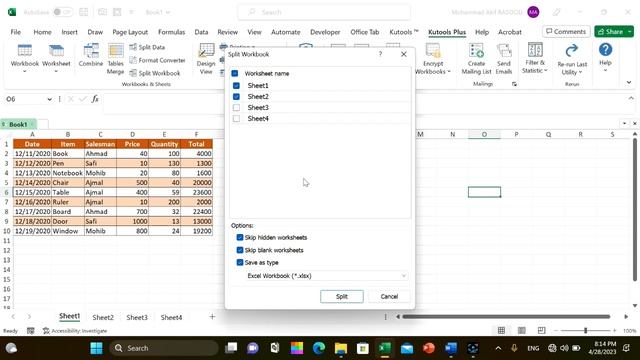This screenshot has width=640, height=360.
Task: Click the horizontal scrollbar of the sheet
Action: [x=506, y=316]
